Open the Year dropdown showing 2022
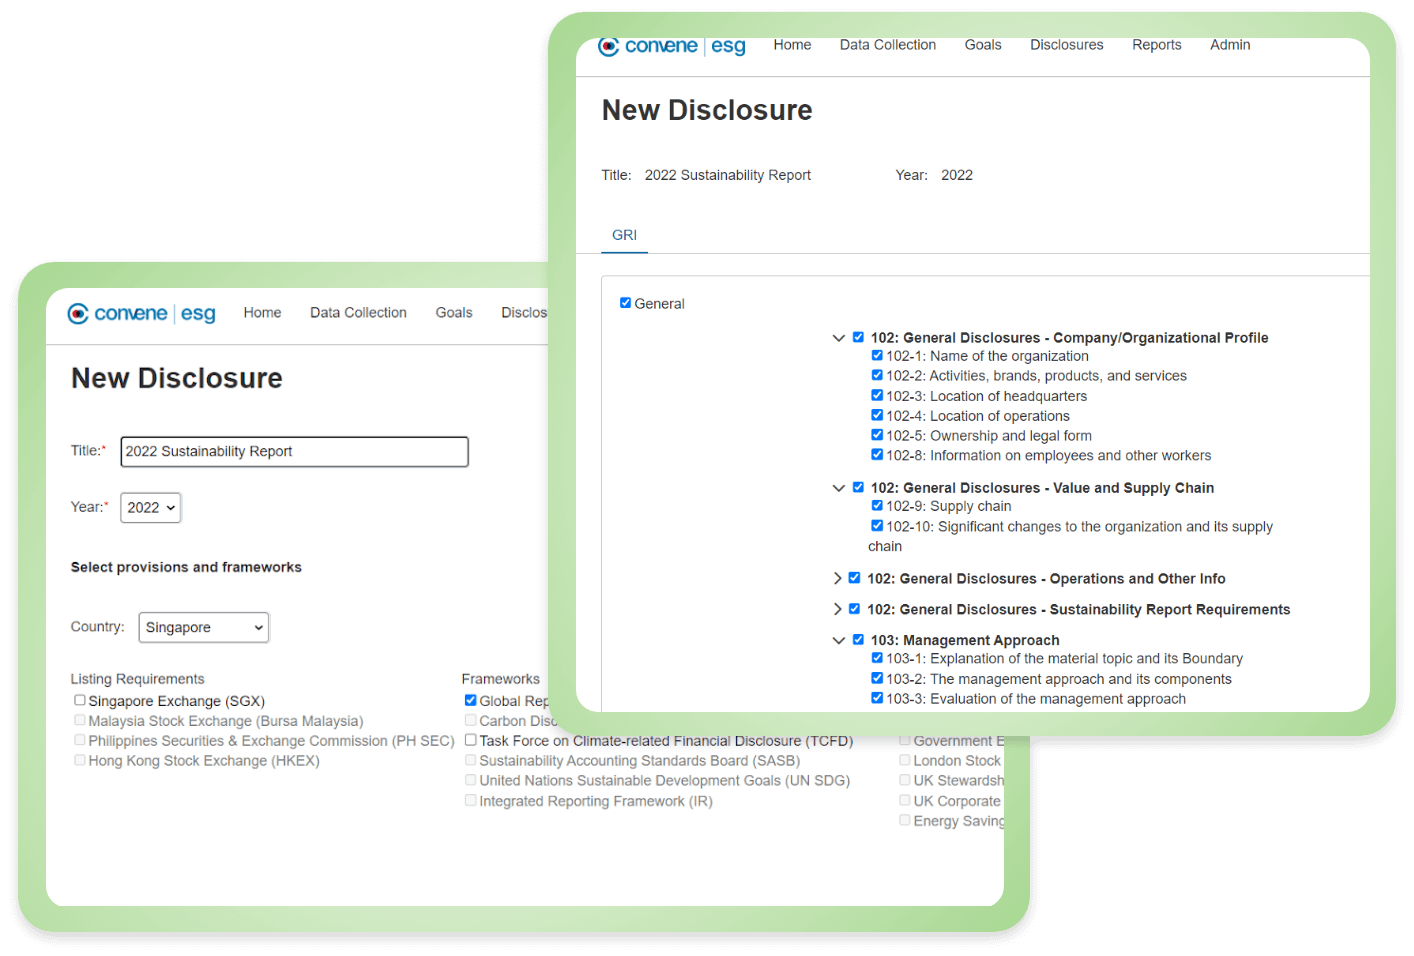This screenshot has width=1414, height=956. coord(150,508)
